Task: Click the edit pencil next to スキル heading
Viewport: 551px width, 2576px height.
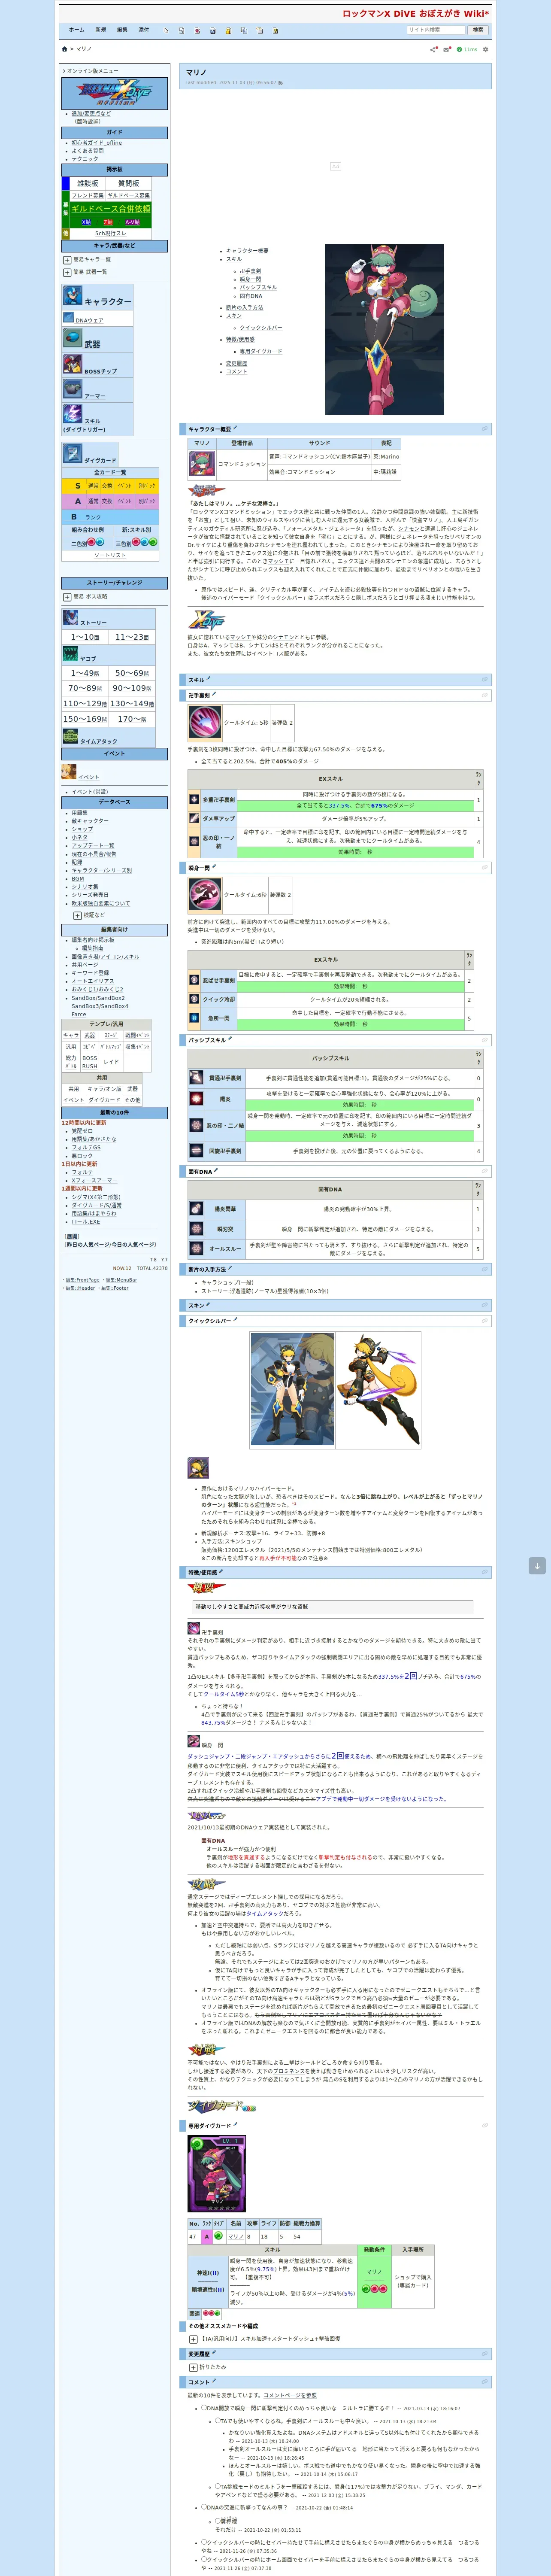Action: tap(209, 679)
